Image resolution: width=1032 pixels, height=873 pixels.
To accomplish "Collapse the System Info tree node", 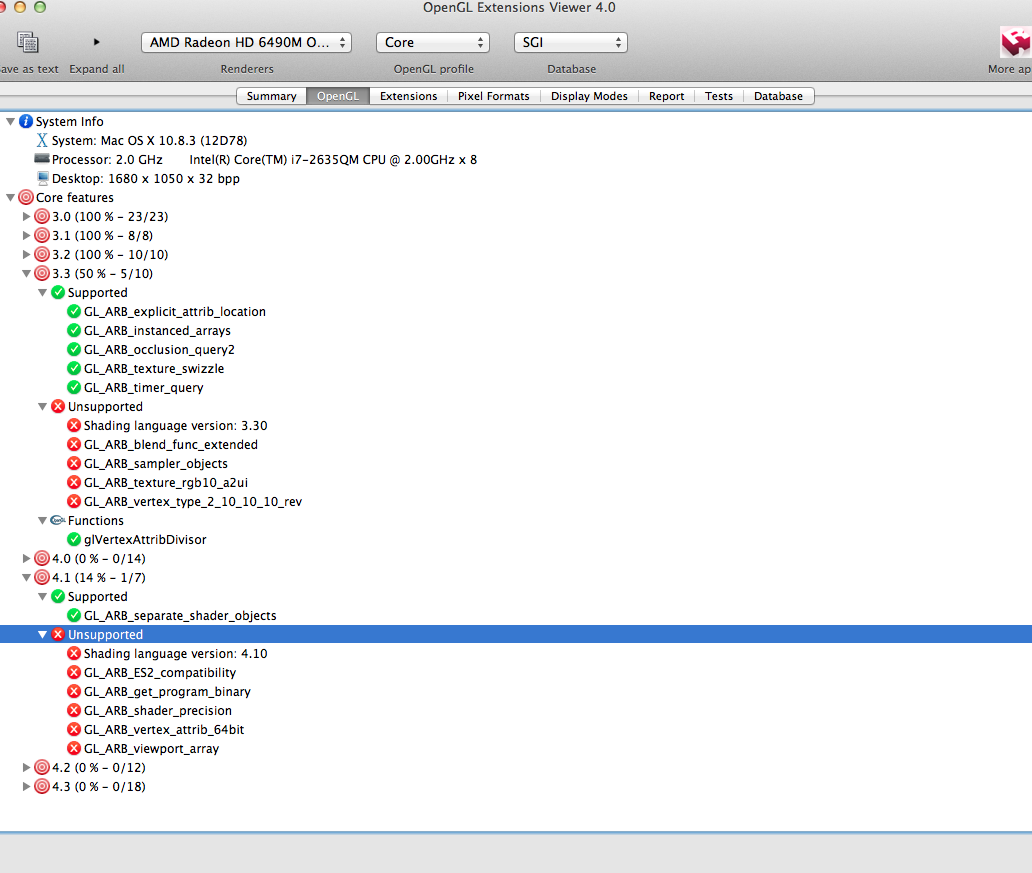I will click(x=11, y=122).
